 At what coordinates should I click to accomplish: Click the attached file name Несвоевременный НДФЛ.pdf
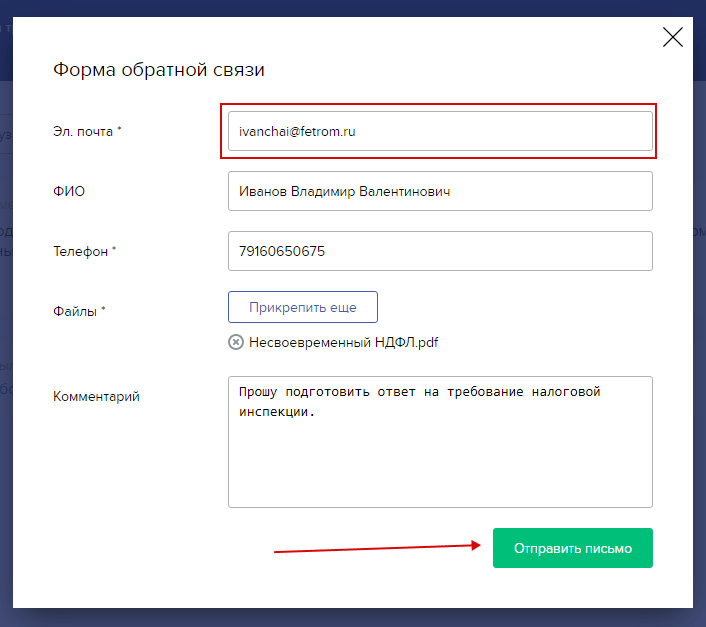(x=343, y=342)
